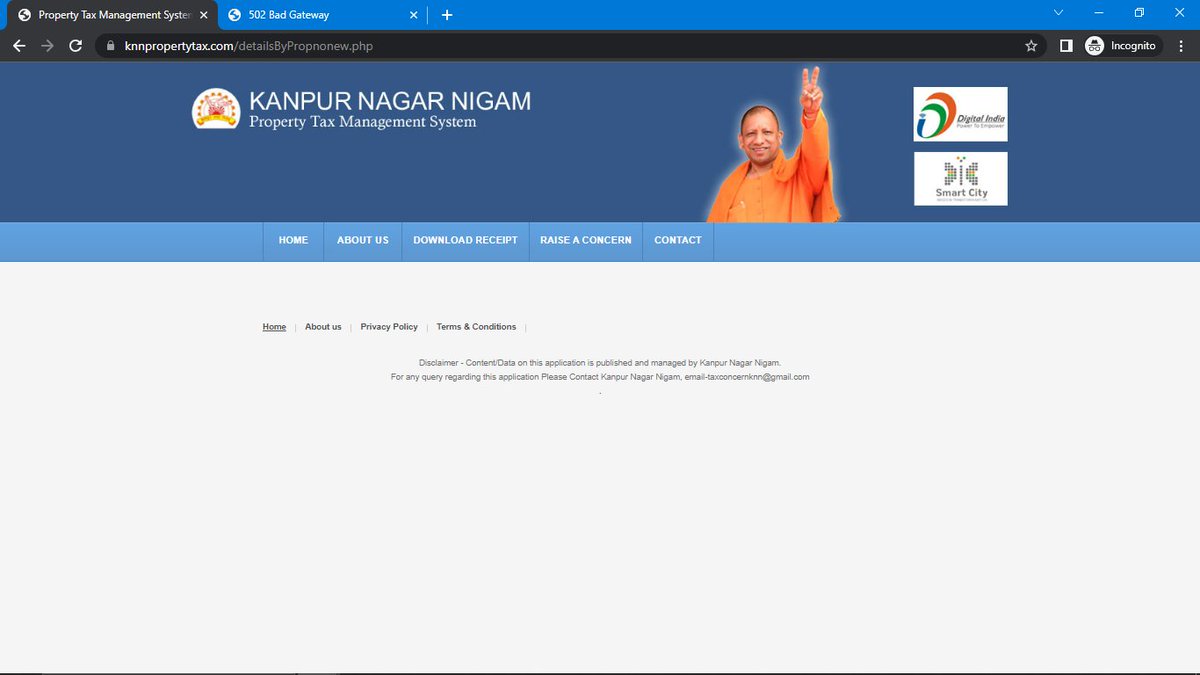Open DOWNLOAD RECEIPT menu item
Image resolution: width=1200 pixels, height=675 pixels.
pyautogui.click(x=465, y=241)
